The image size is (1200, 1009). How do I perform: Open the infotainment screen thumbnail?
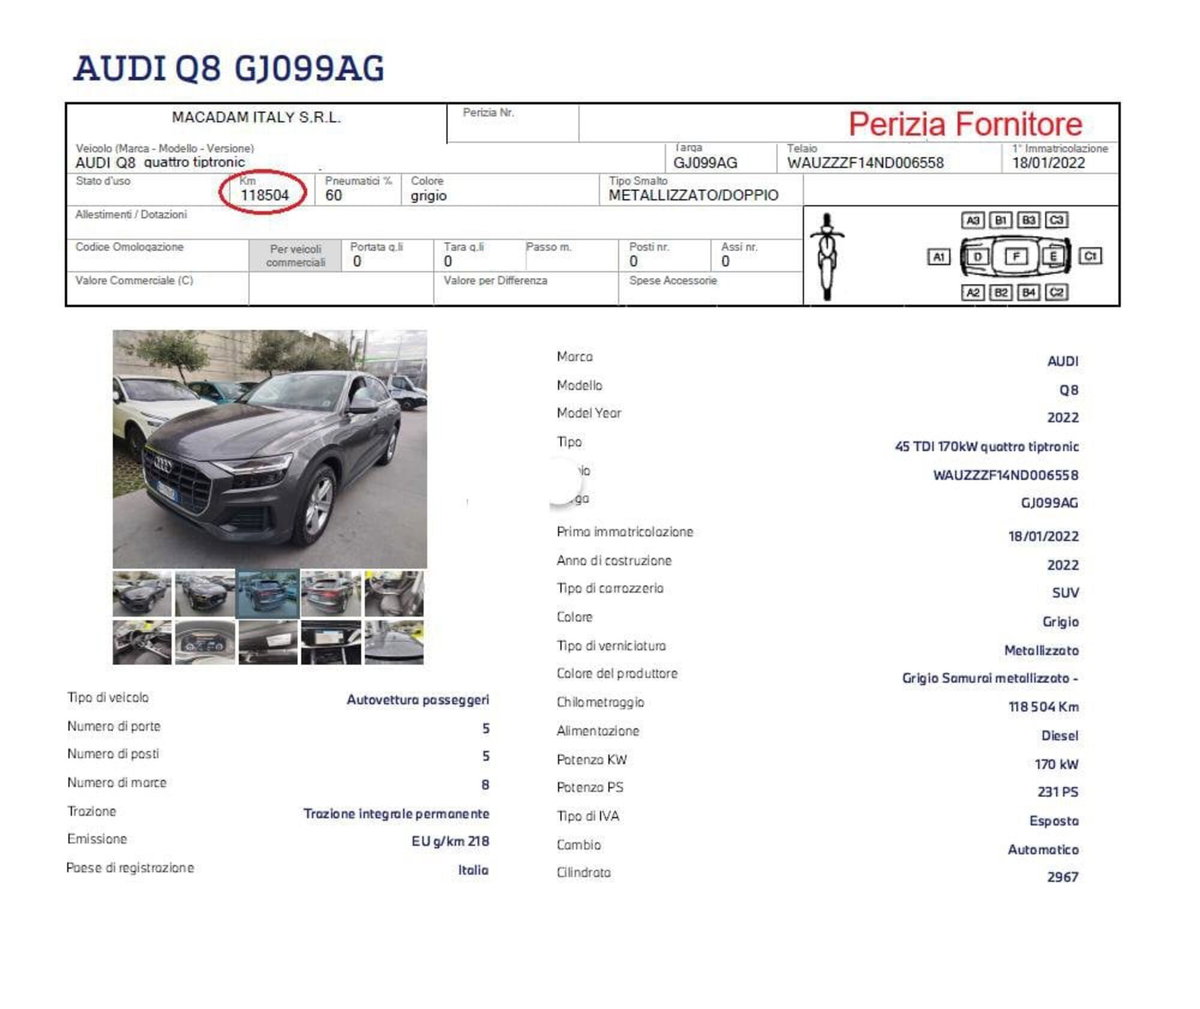click(331, 642)
